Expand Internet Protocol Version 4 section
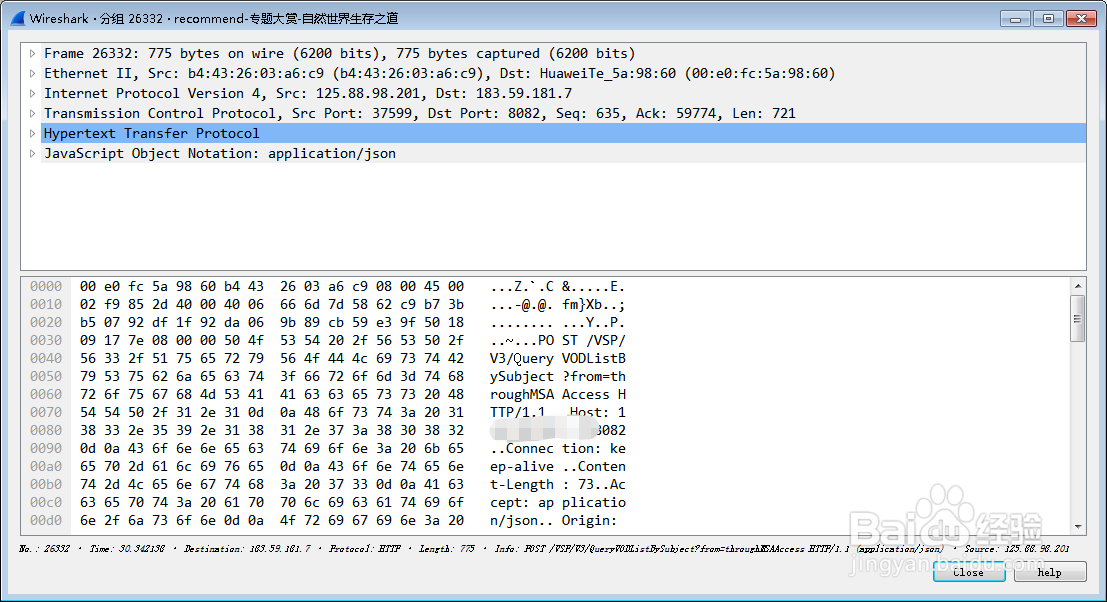Image resolution: width=1107 pixels, height=602 pixels. [x=32, y=93]
